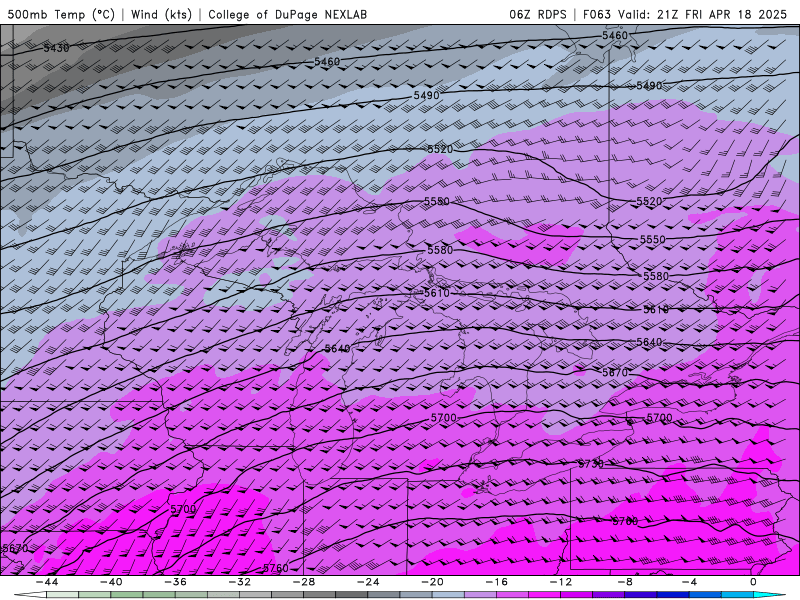Image resolution: width=800 pixels, height=600 pixels.
Task: Click the -44 color scale label
Action: [46, 582]
